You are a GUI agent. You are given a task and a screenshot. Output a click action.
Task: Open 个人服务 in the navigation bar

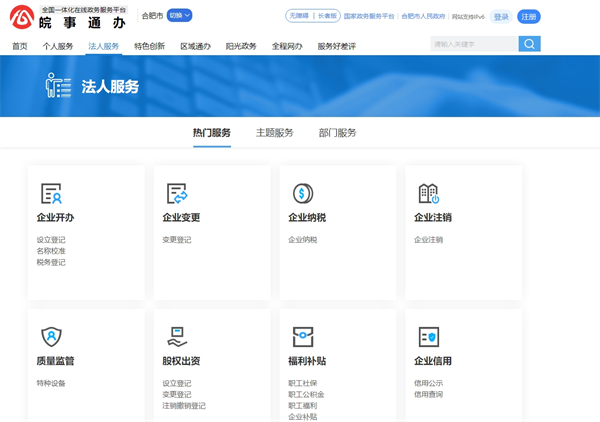(x=58, y=47)
